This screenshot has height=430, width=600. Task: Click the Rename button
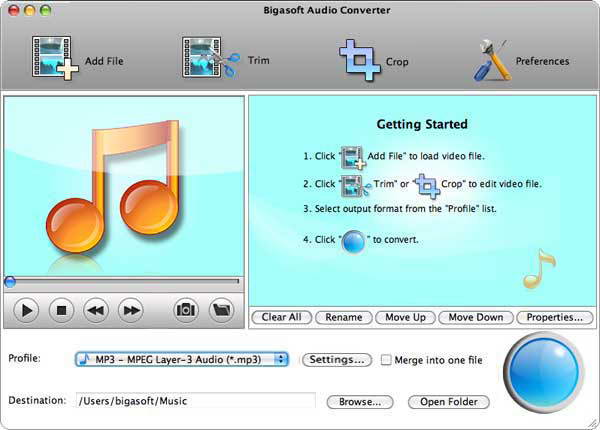pos(344,317)
